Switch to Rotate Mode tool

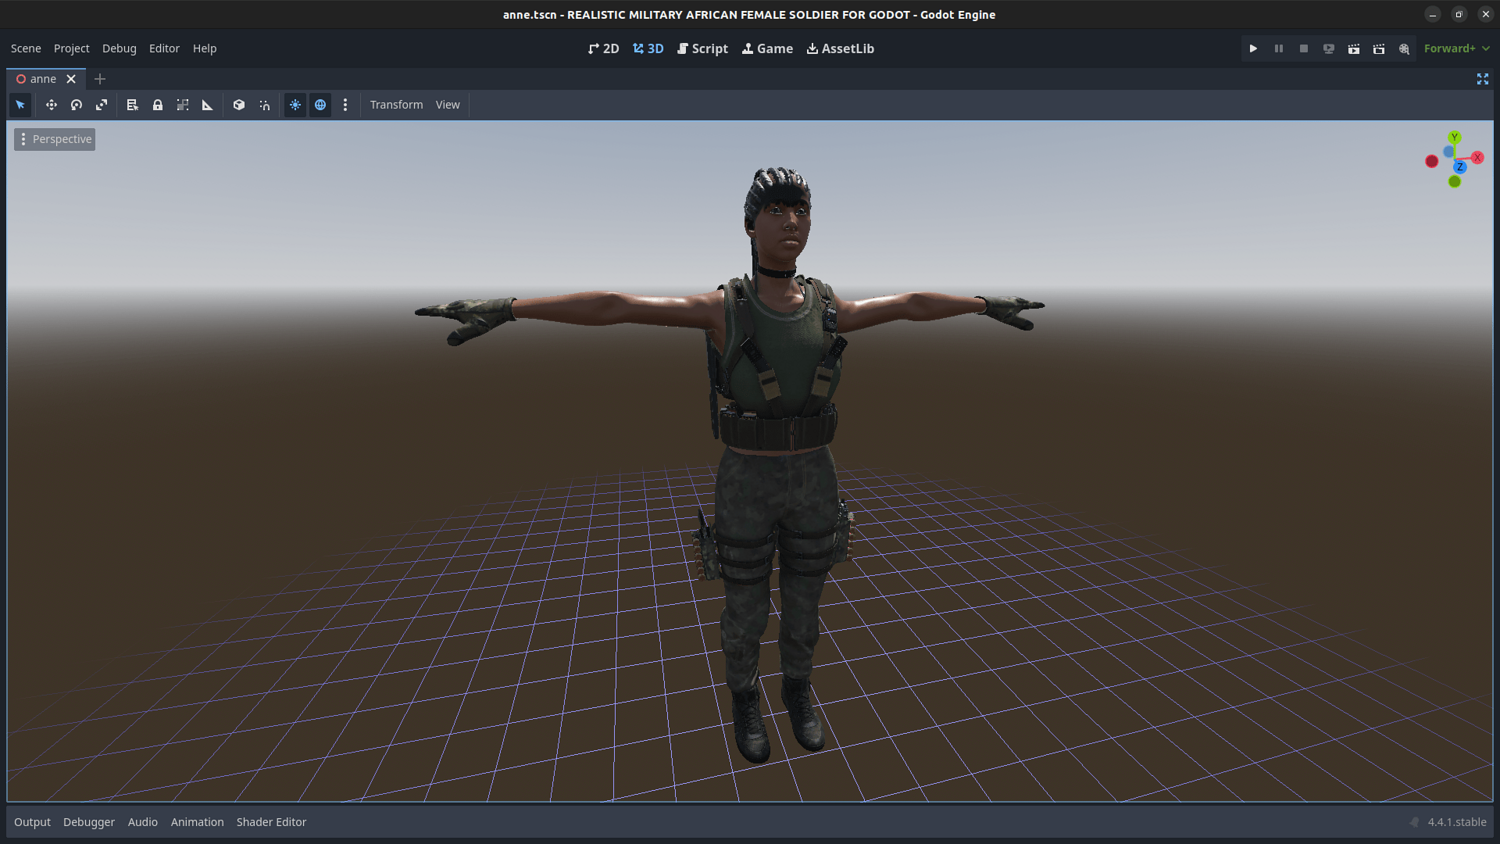point(76,105)
